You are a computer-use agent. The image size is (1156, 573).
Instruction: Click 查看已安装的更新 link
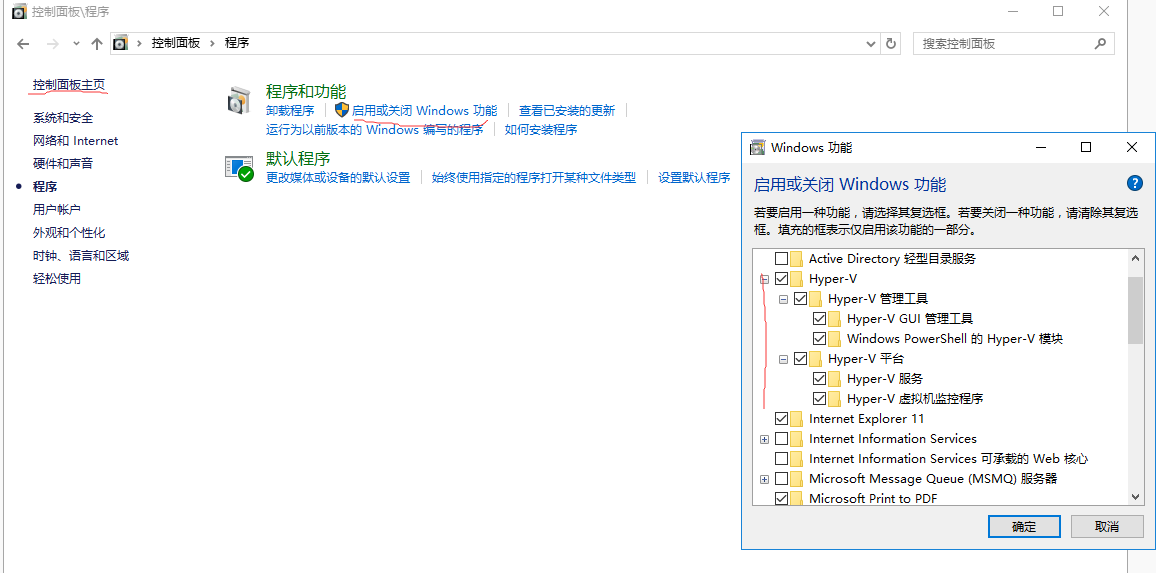pyautogui.click(x=567, y=111)
